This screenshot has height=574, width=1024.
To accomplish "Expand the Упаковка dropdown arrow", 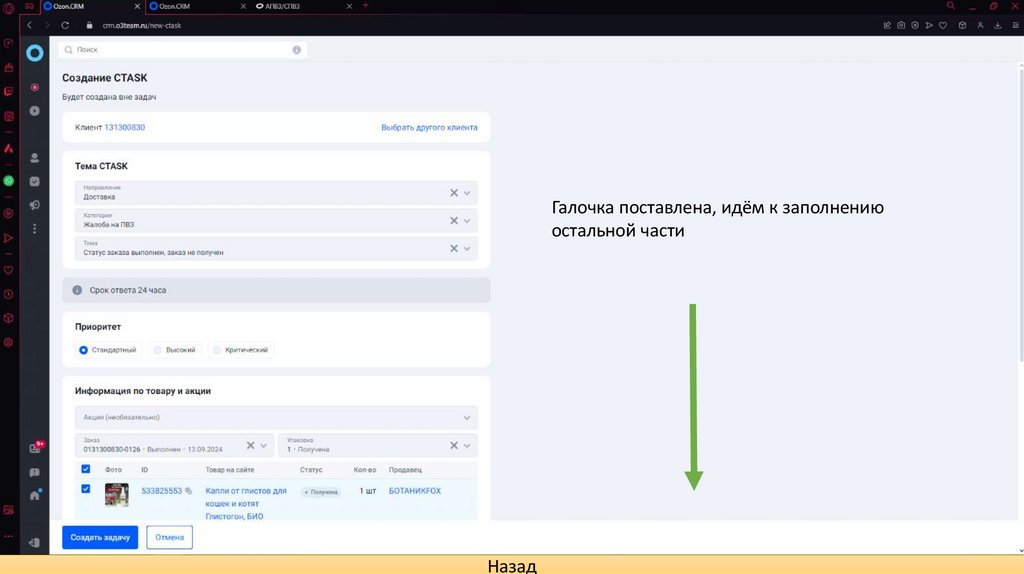I will pos(467,445).
